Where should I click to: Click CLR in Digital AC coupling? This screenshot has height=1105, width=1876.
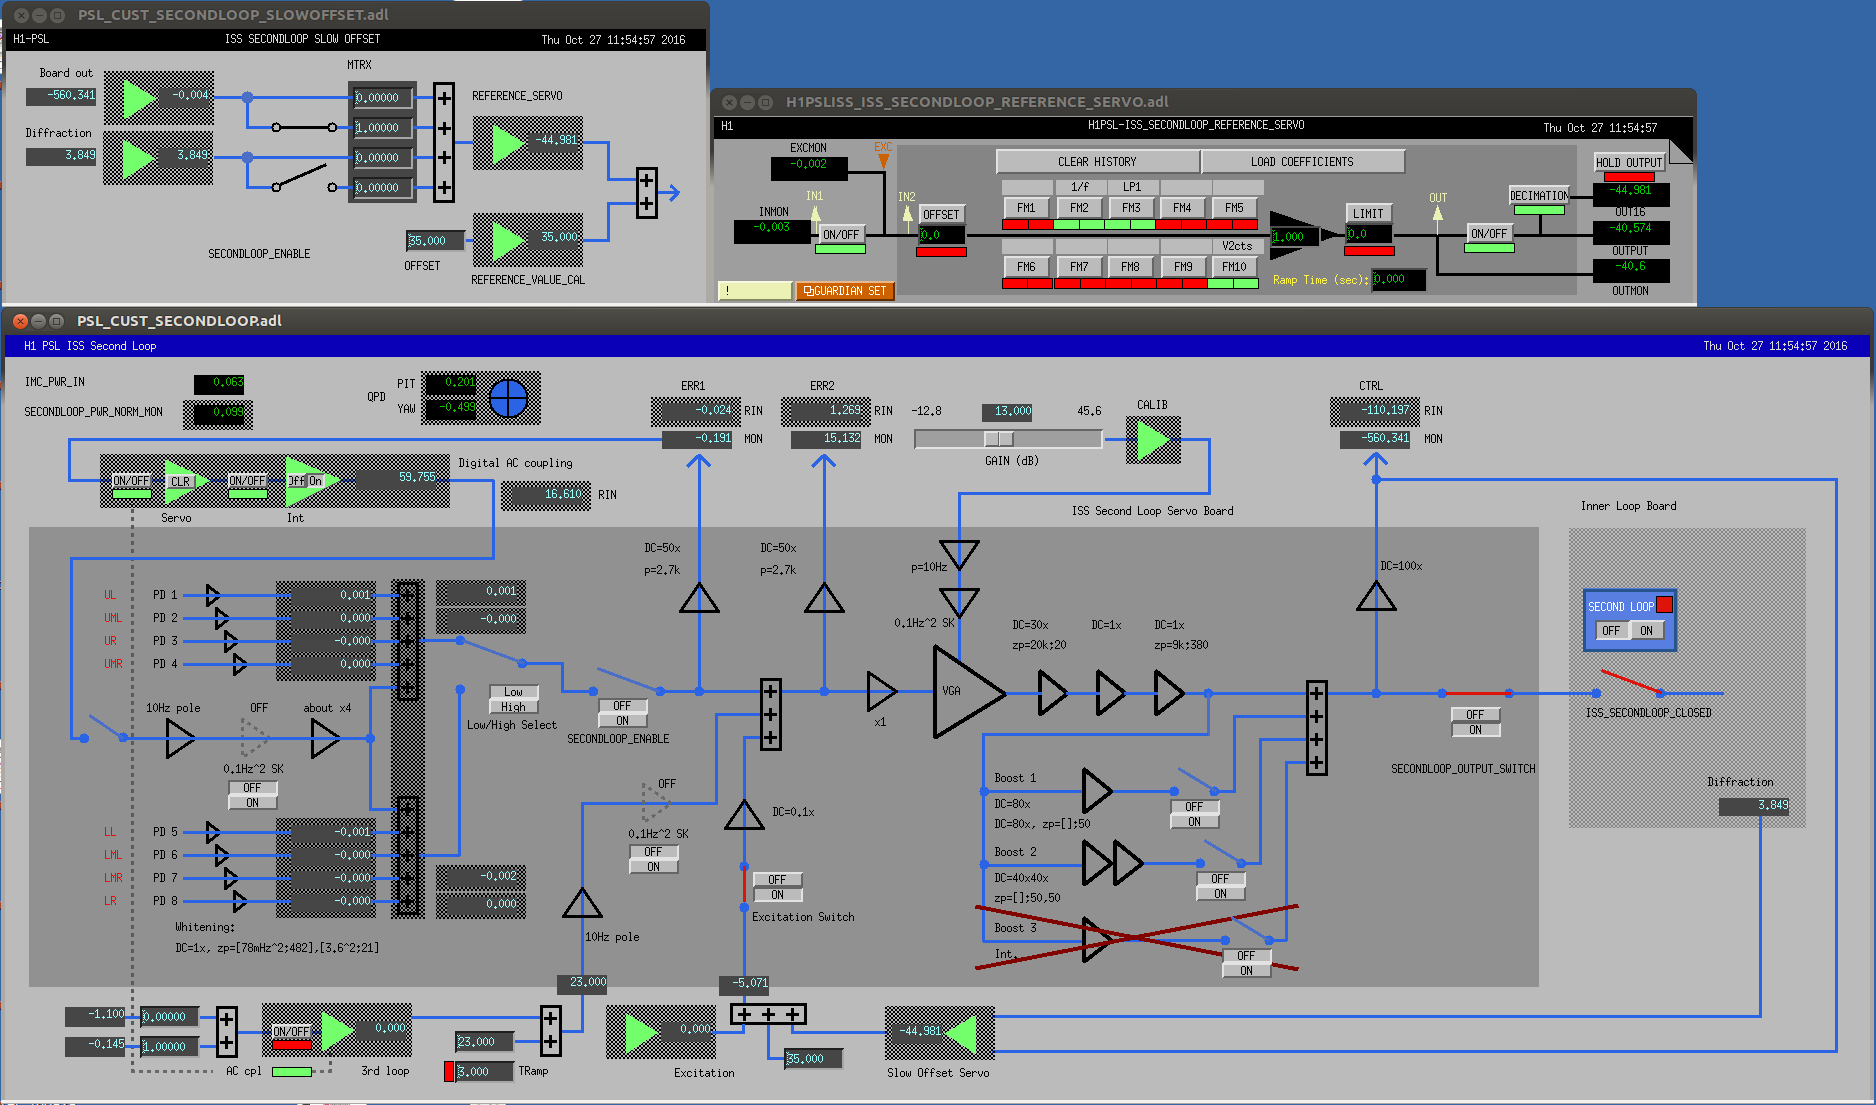[x=180, y=482]
